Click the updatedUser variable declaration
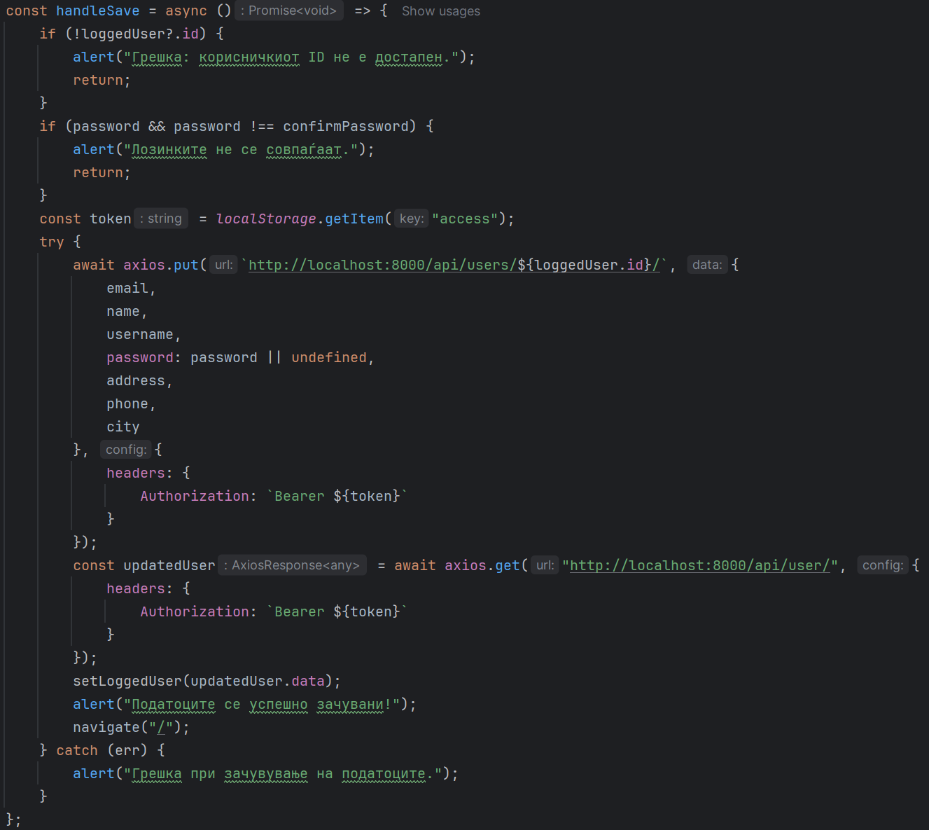929x830 pixels. (x=169, y=565)
